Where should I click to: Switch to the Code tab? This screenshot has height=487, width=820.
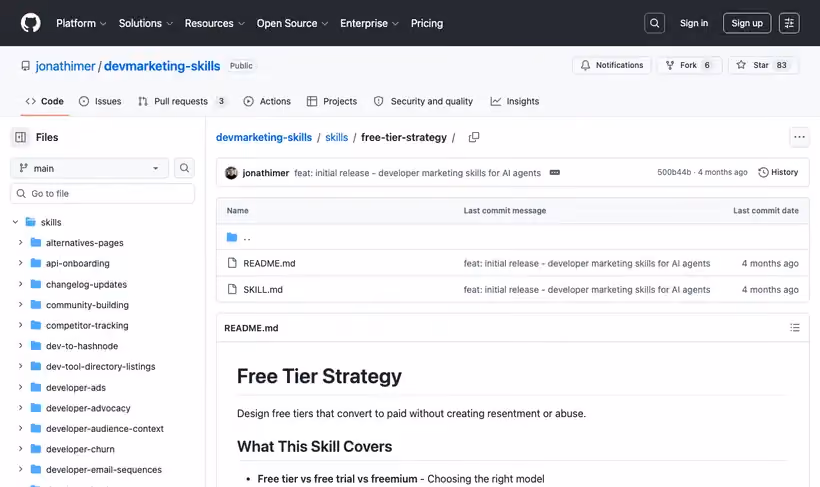click(44, 101)
